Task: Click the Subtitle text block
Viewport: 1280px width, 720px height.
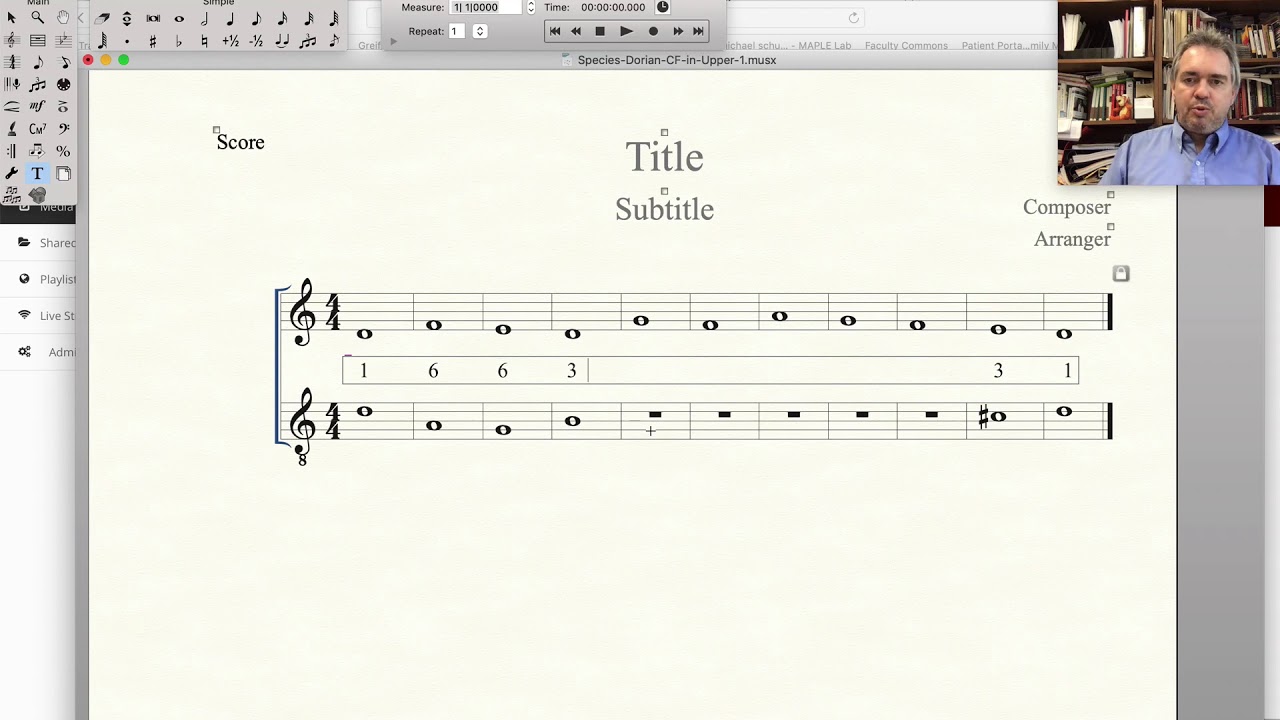Action: pyautogui.click(x=664, y=209)
